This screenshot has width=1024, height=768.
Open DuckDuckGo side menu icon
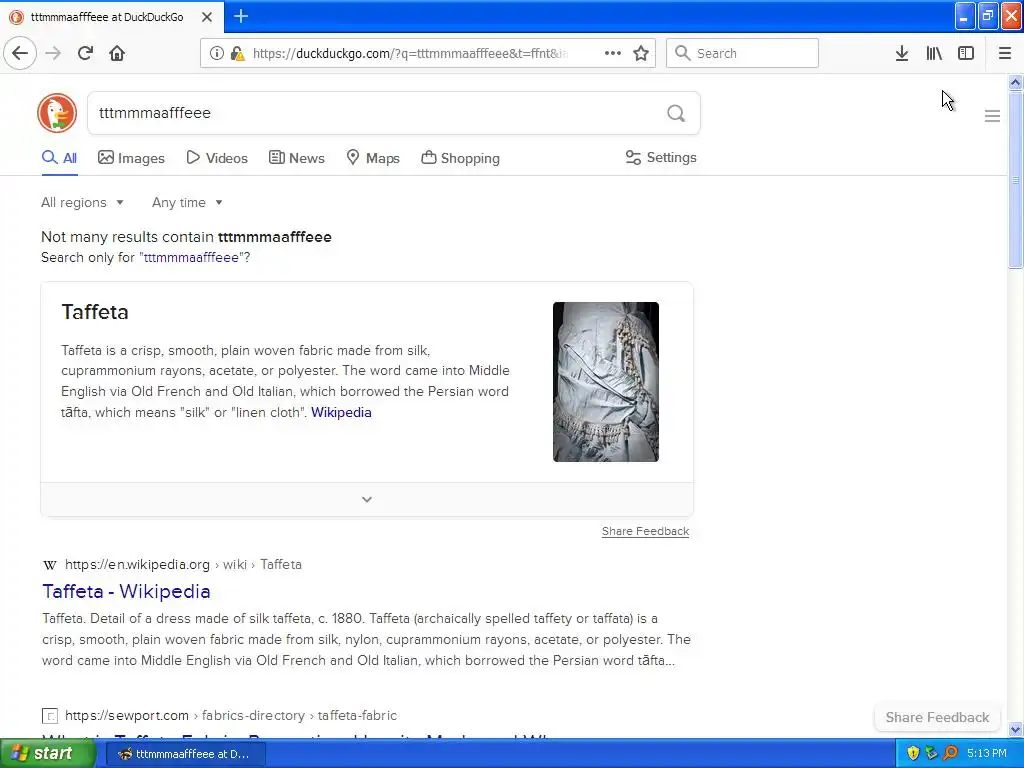(x=992, y=116)
